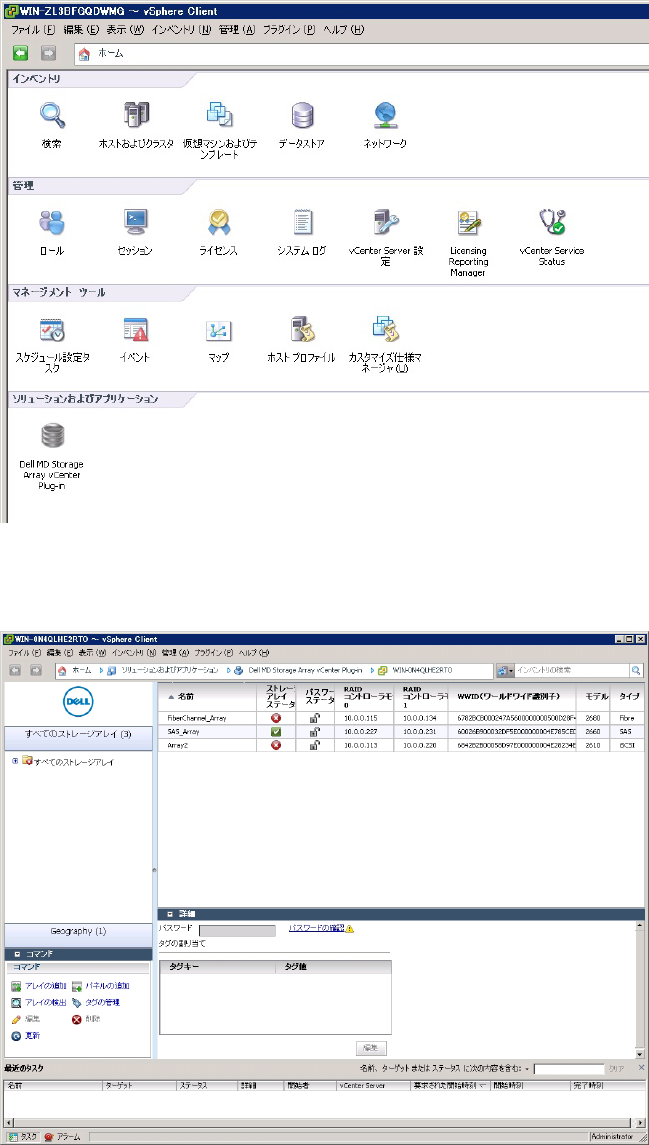Viewport: 649px width, 1145px height.
Task: Launch Dell MD Storage Array vCenter Plug-in icon
Action: click(x=52, y=436)
